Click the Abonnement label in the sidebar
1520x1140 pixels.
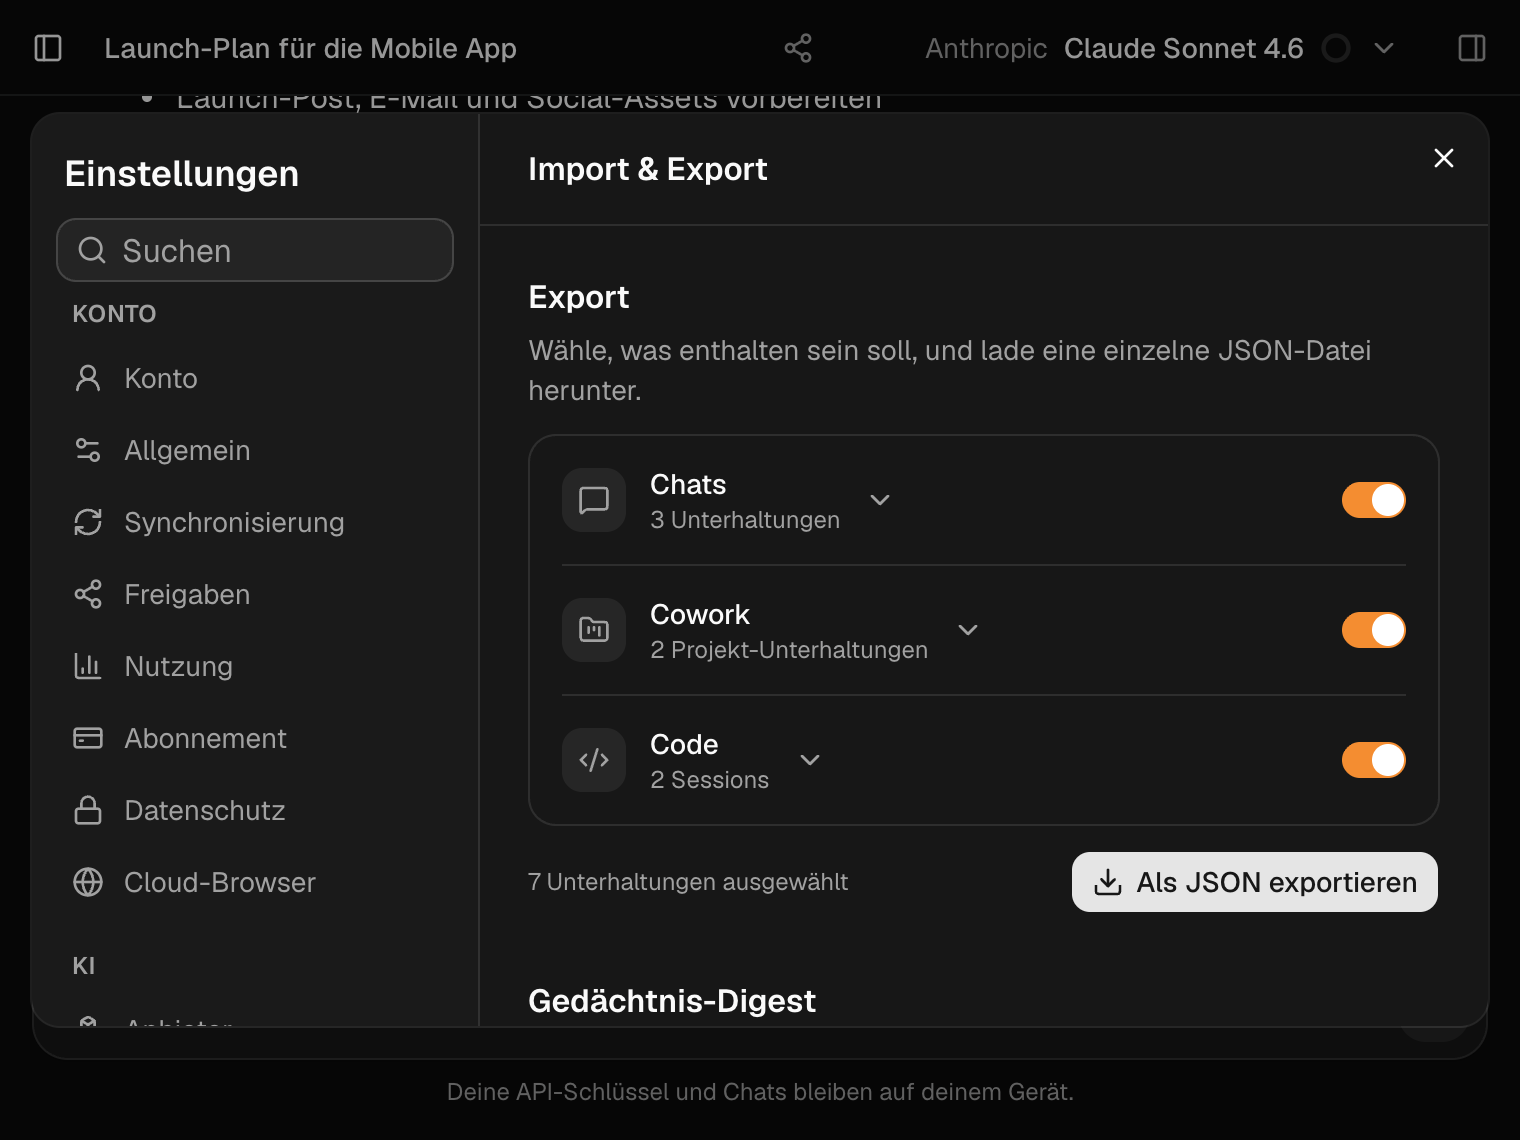click(x=205, y=738)
